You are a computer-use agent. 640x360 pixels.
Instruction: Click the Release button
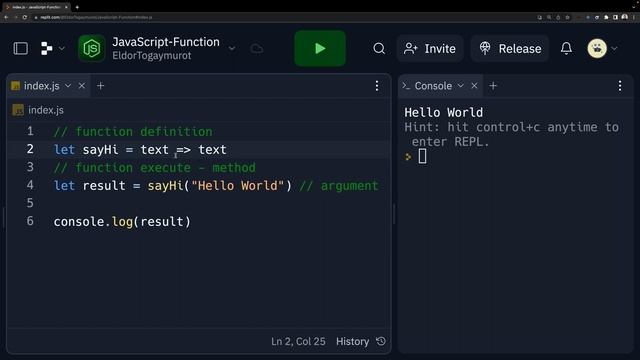[x=510, y=49]
